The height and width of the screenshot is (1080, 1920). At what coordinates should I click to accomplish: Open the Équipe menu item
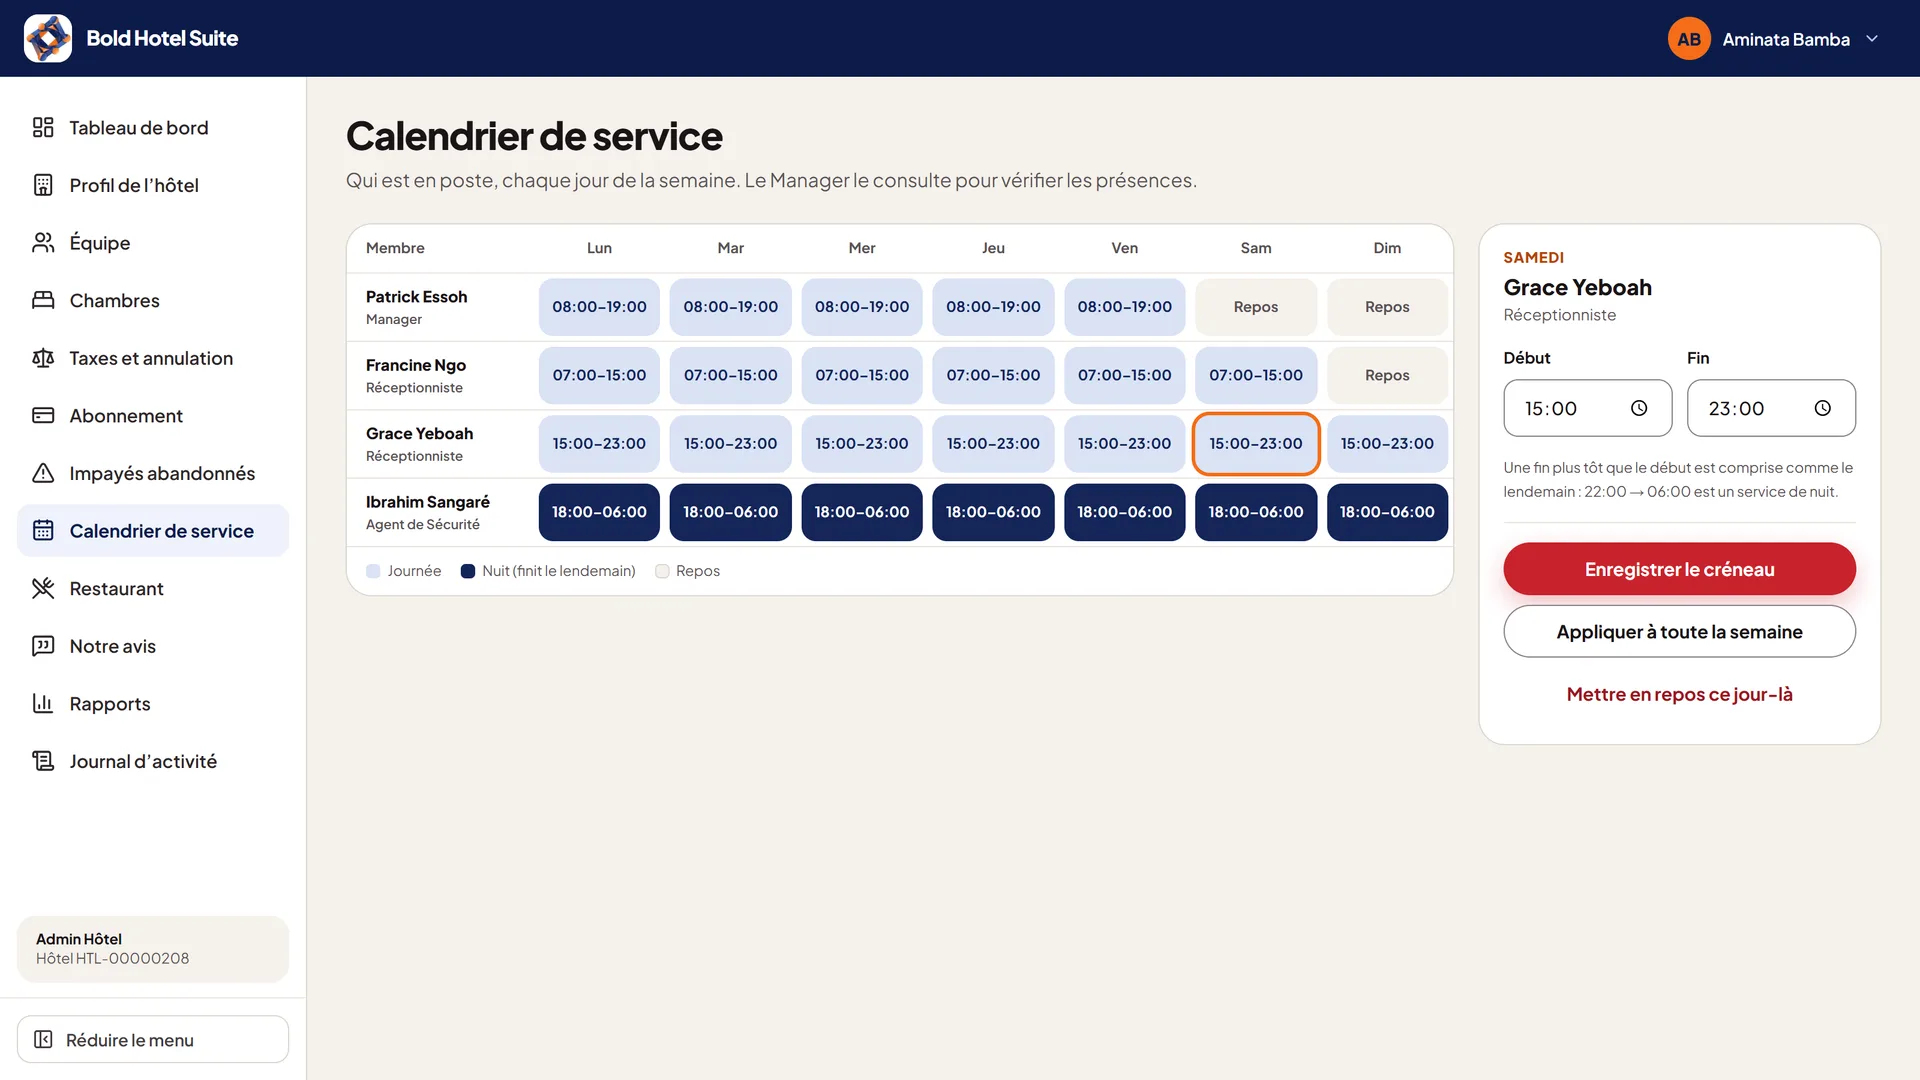coord(153,243)
